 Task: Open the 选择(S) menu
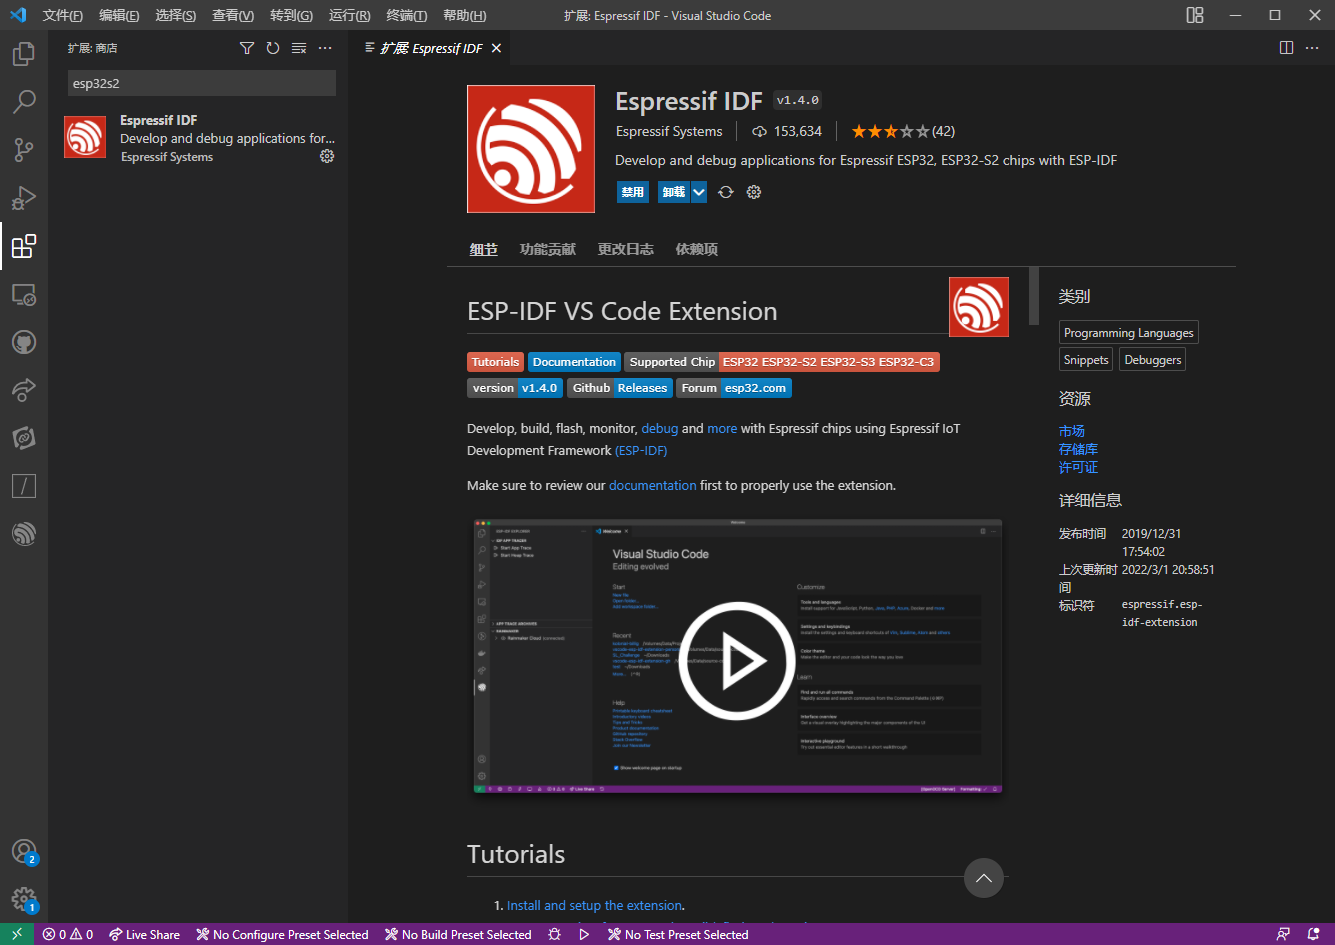tap(176, 15)
